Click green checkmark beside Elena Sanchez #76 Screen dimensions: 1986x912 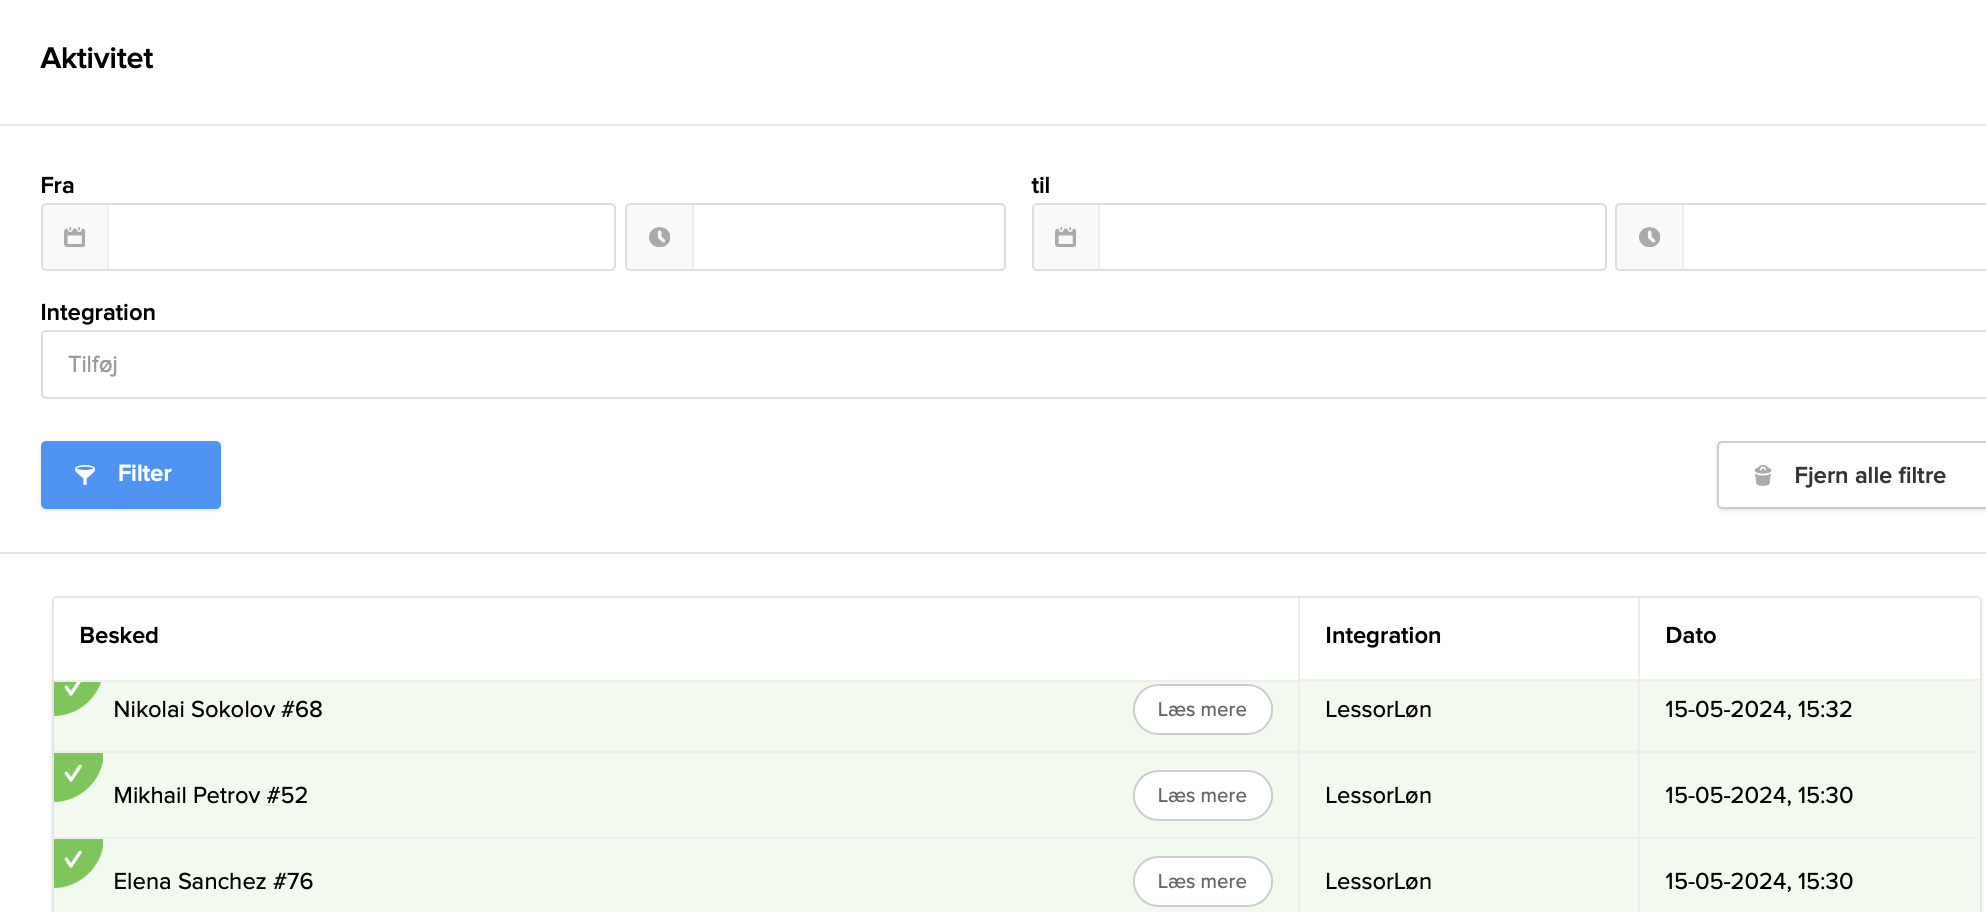coord(73,859)
